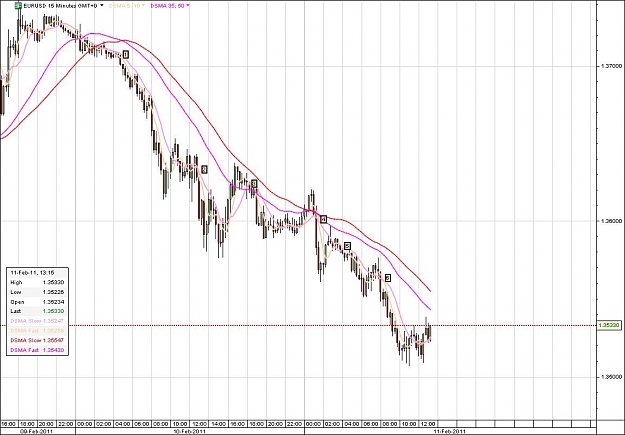This screenshot has width=625, height=435.
Task: Click the dark red DSMA Slow row
Action: coord(37,341)
